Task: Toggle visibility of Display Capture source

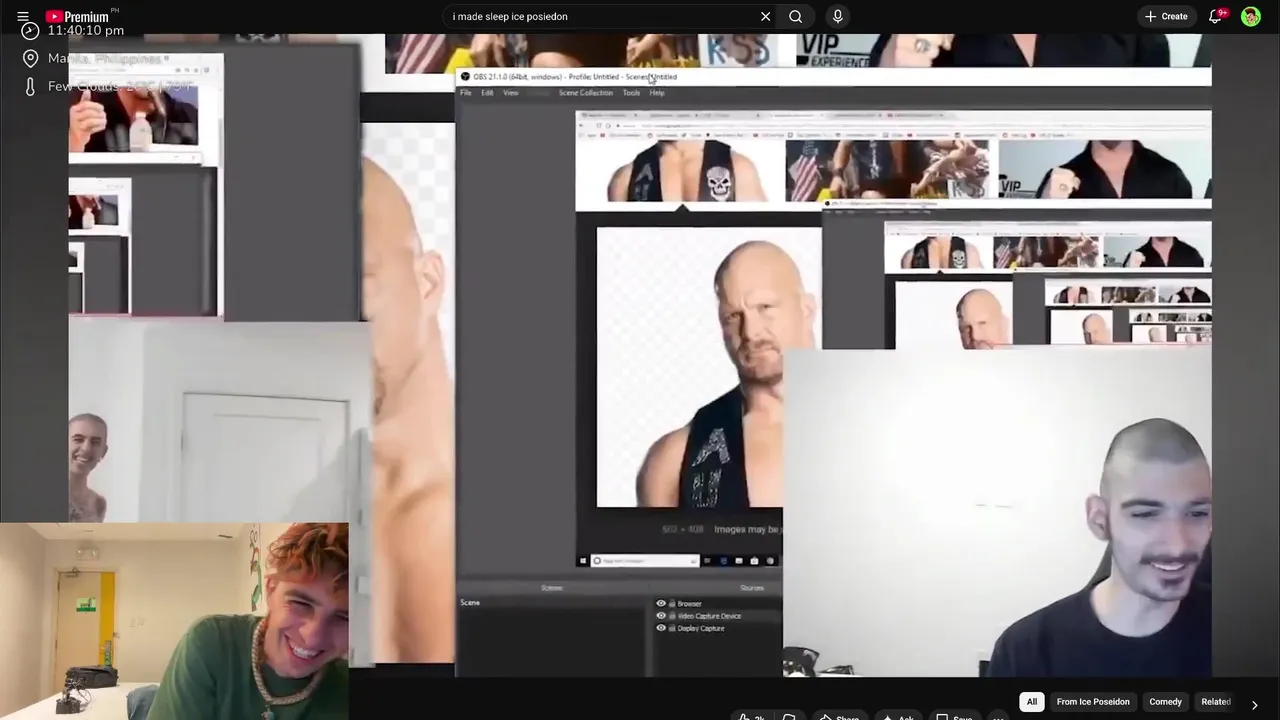Action: point(661,628)
